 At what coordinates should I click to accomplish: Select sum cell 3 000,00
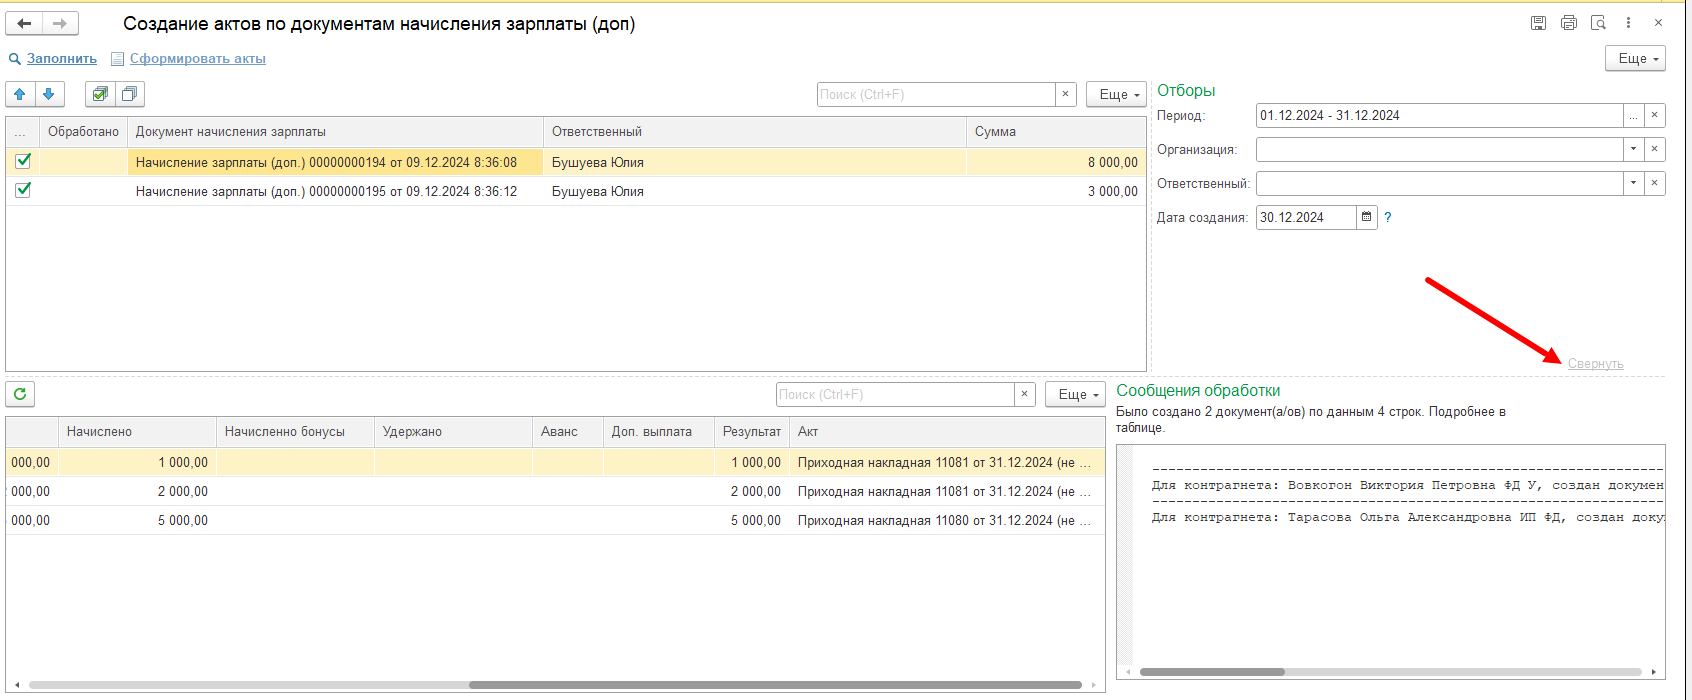tap(1056, 191)
